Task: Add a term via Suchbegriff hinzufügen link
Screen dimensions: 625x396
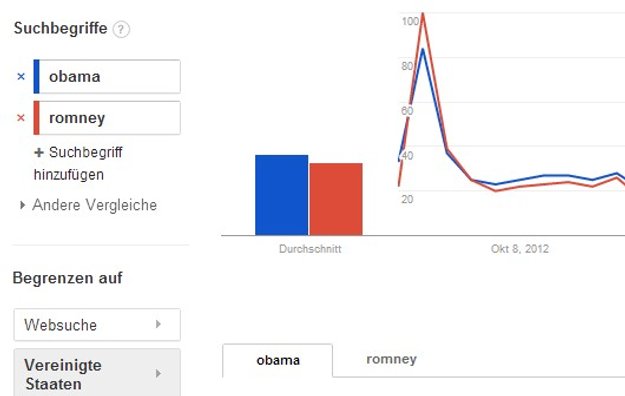Action: [78, 164]
